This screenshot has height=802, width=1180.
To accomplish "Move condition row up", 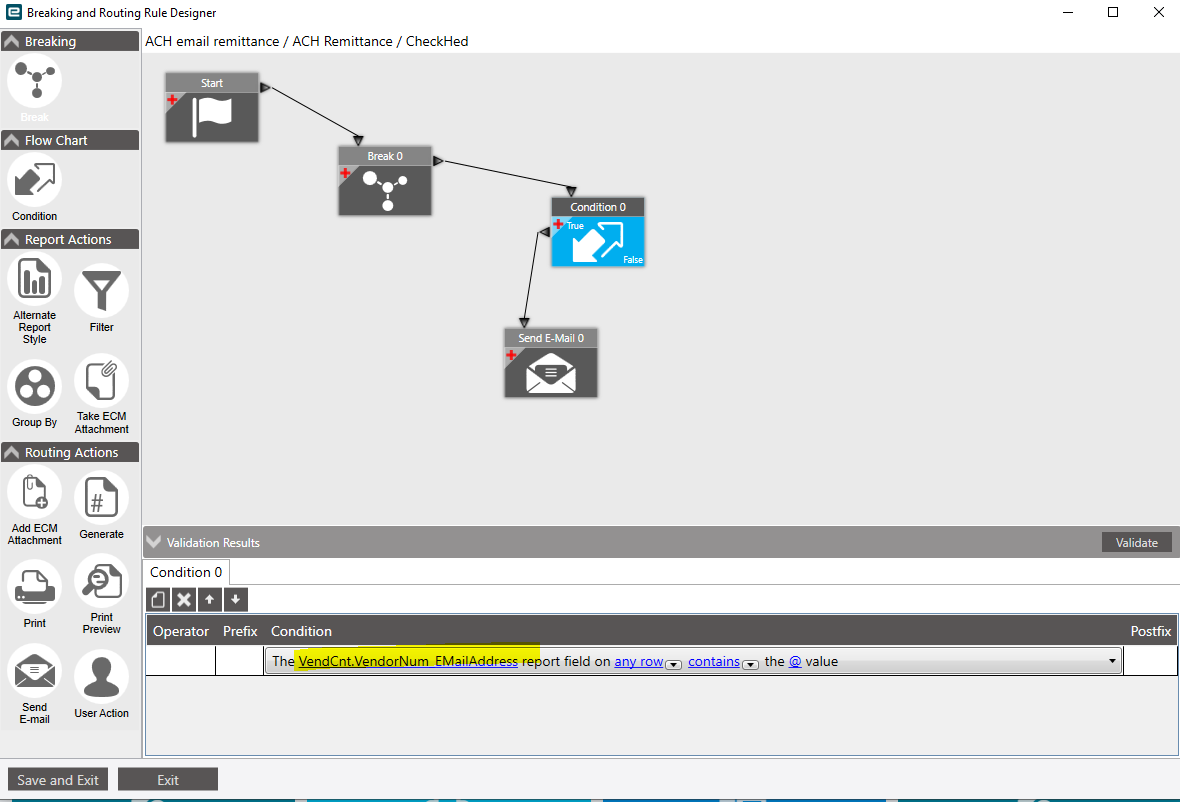I will [x=210, y=600].
